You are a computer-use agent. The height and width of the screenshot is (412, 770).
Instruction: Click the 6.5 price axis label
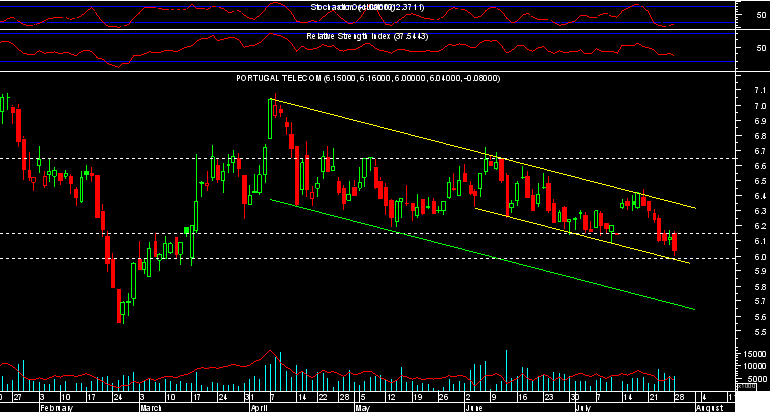(759, 181)
